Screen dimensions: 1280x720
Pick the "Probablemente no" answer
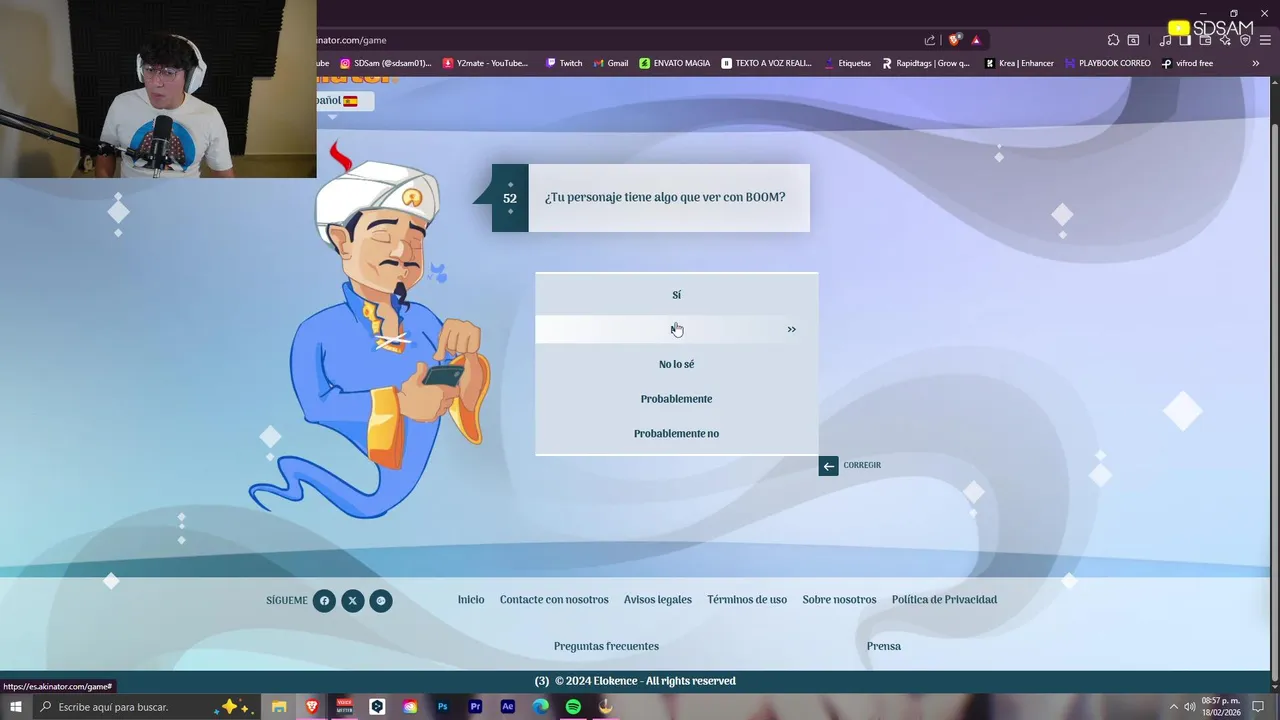click(x=676, y=434)
